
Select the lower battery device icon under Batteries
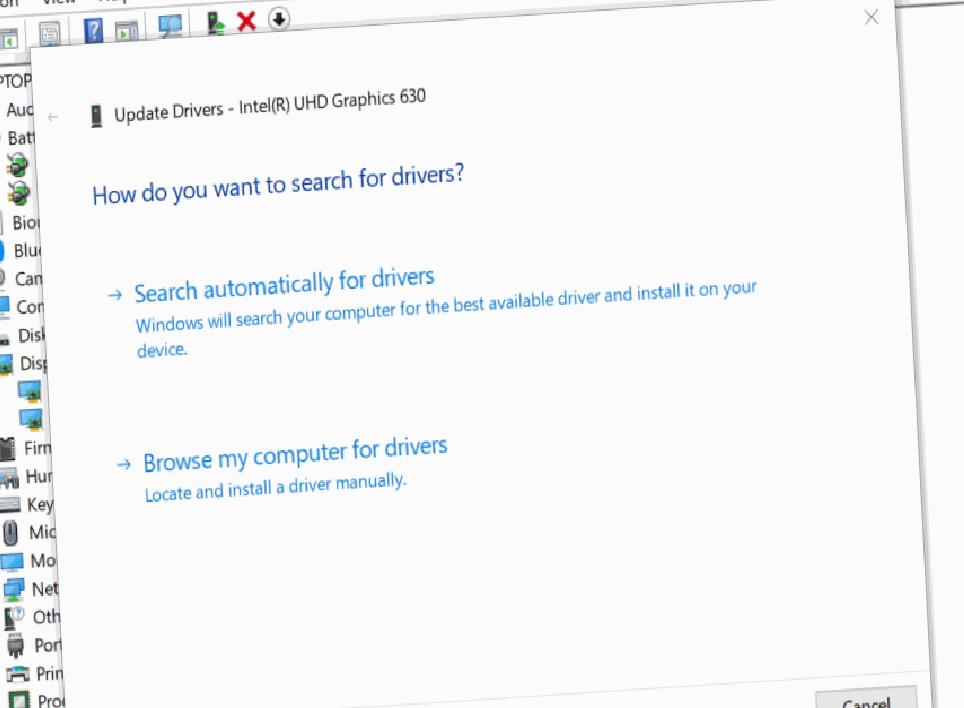(18, 193)
